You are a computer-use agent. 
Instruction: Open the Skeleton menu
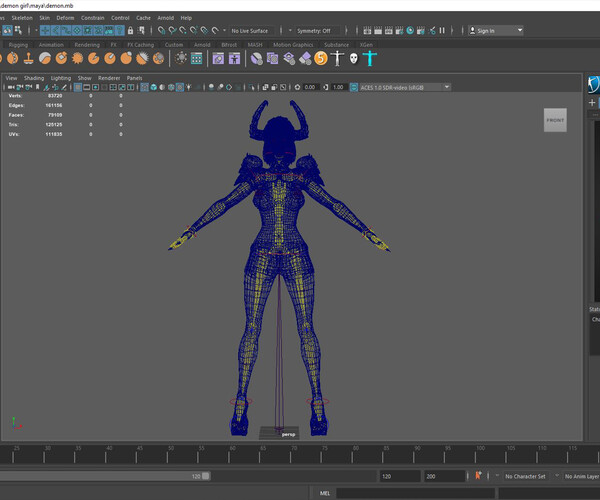[x=22, y=18]
